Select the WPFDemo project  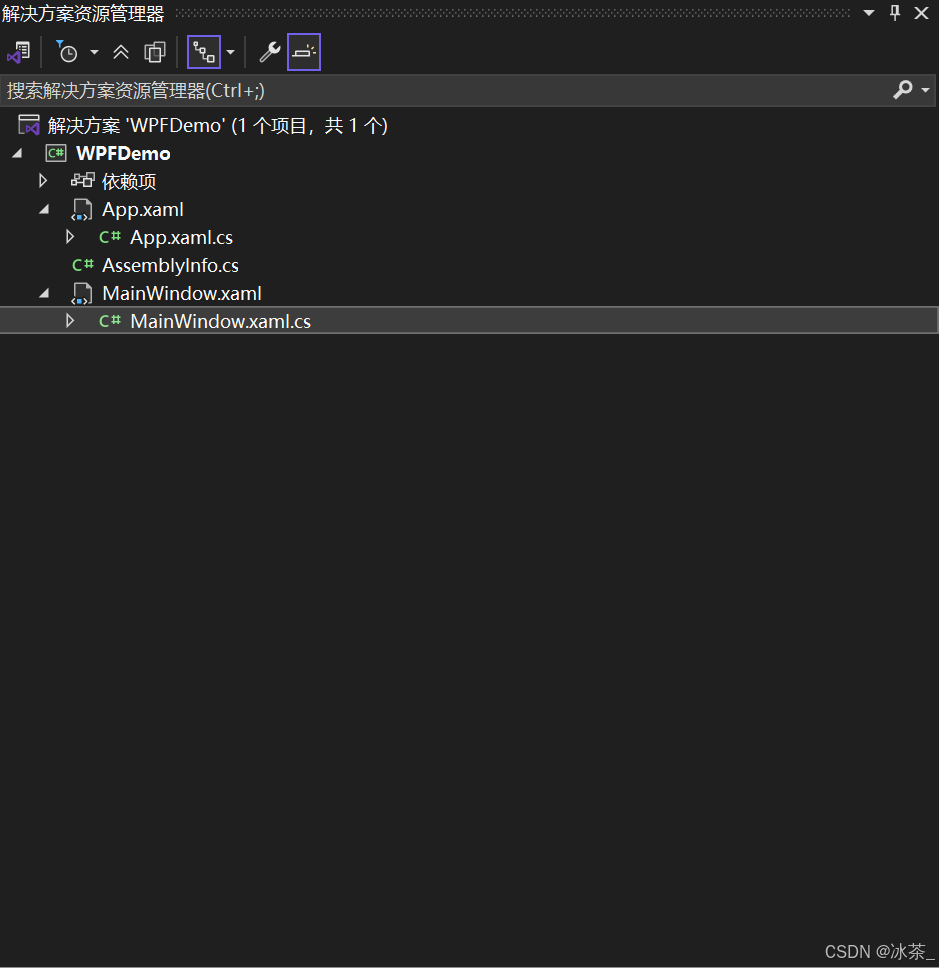pyautogui.click(x=123, y=153)
